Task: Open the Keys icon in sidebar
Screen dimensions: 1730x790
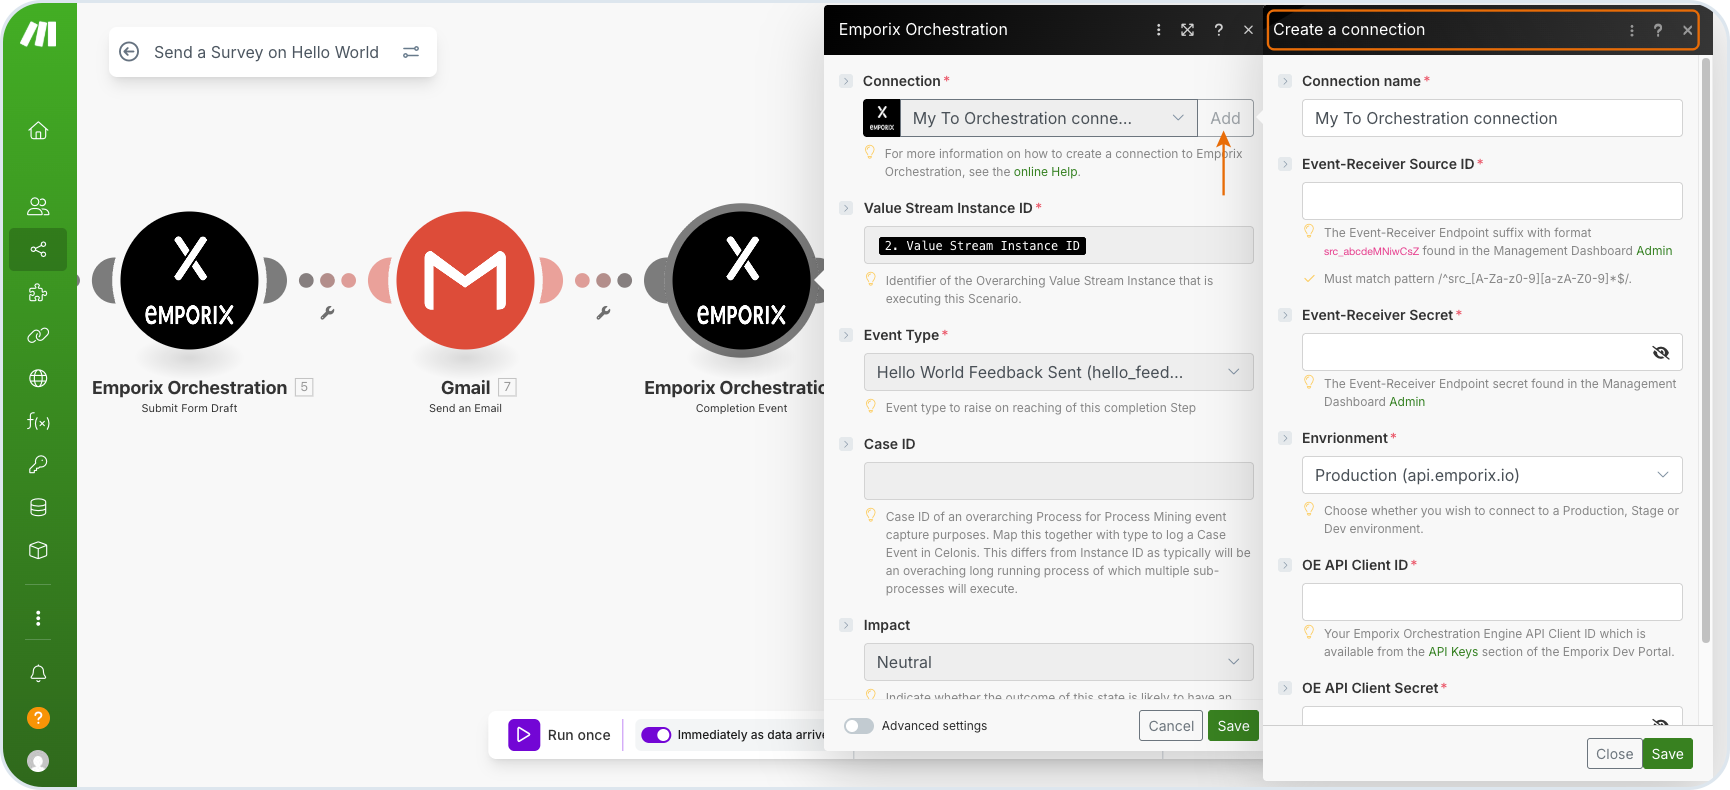Action: (x=38, y=464)
